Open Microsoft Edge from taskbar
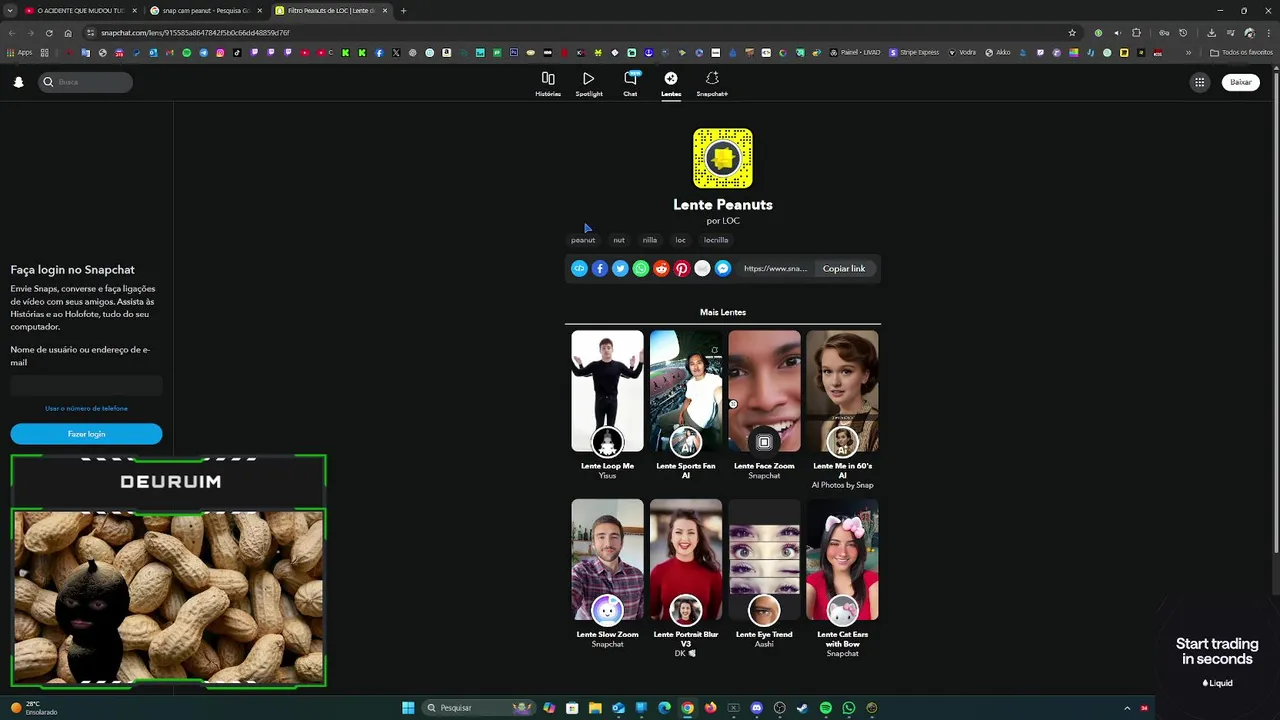The width and height of the screenshot is (1280, 720). click(x=664, y=707)
